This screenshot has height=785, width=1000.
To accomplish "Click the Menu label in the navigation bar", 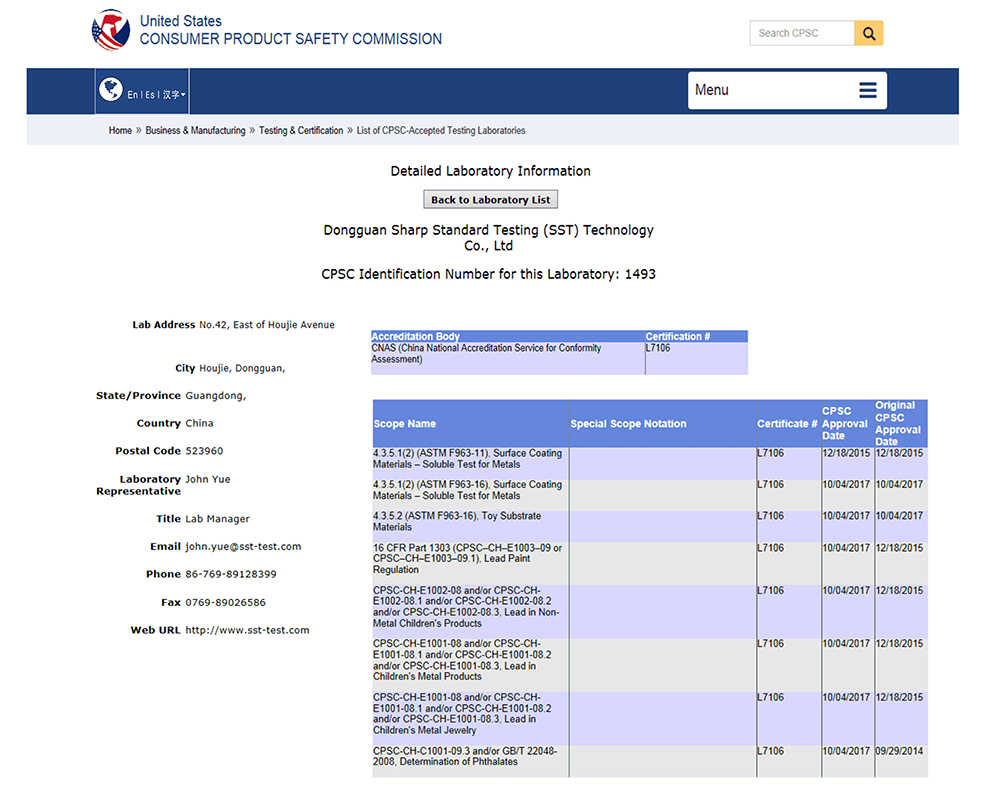I will pos(712,90).
